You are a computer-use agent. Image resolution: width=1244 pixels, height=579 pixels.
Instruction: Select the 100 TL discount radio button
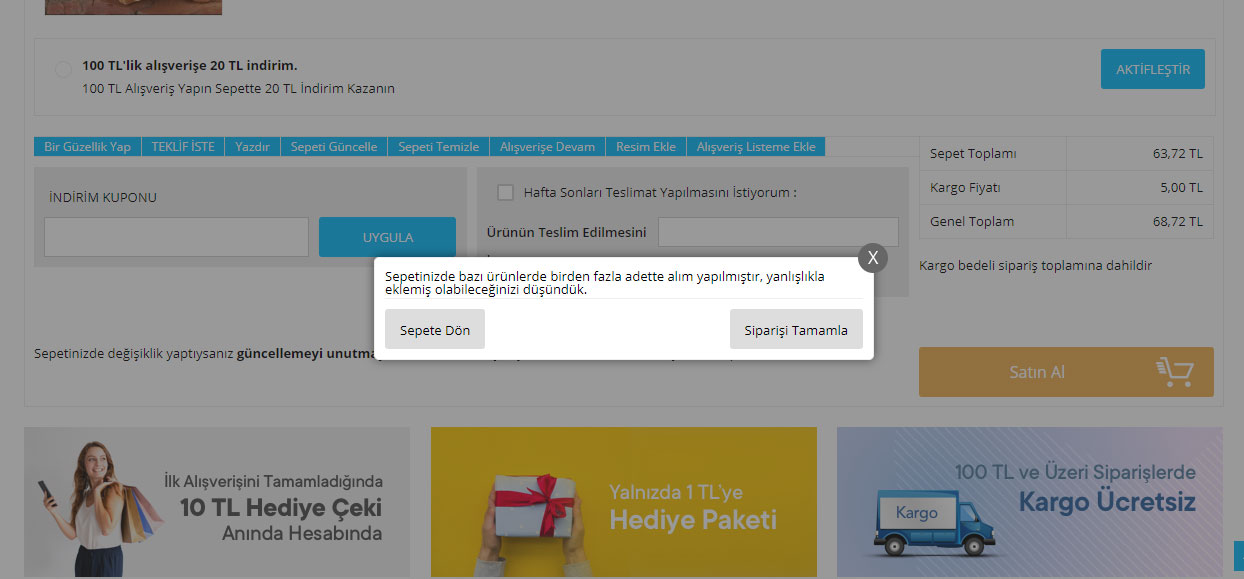(x=63, y=69)
